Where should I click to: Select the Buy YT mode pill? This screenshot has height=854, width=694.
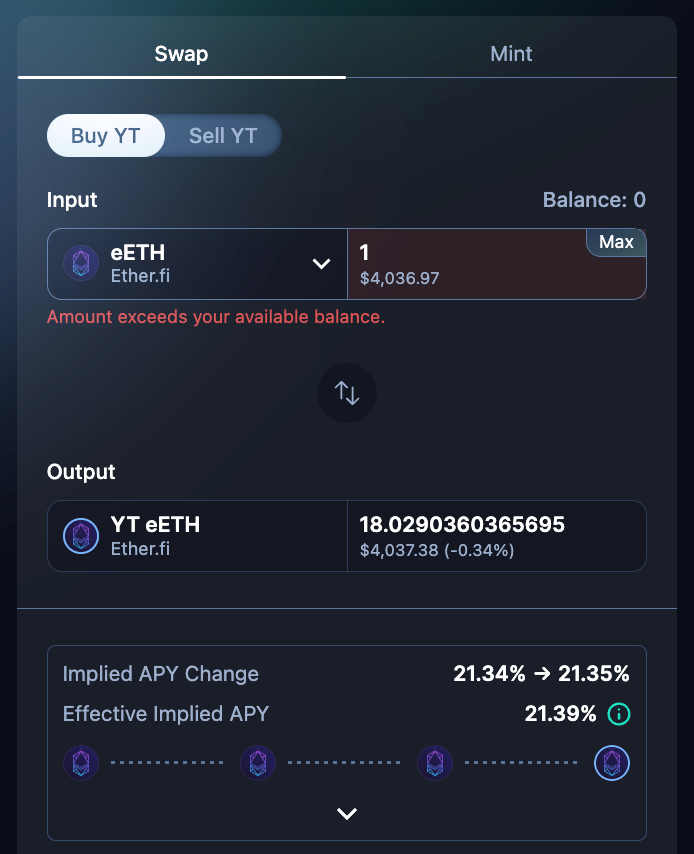point(106,135)
